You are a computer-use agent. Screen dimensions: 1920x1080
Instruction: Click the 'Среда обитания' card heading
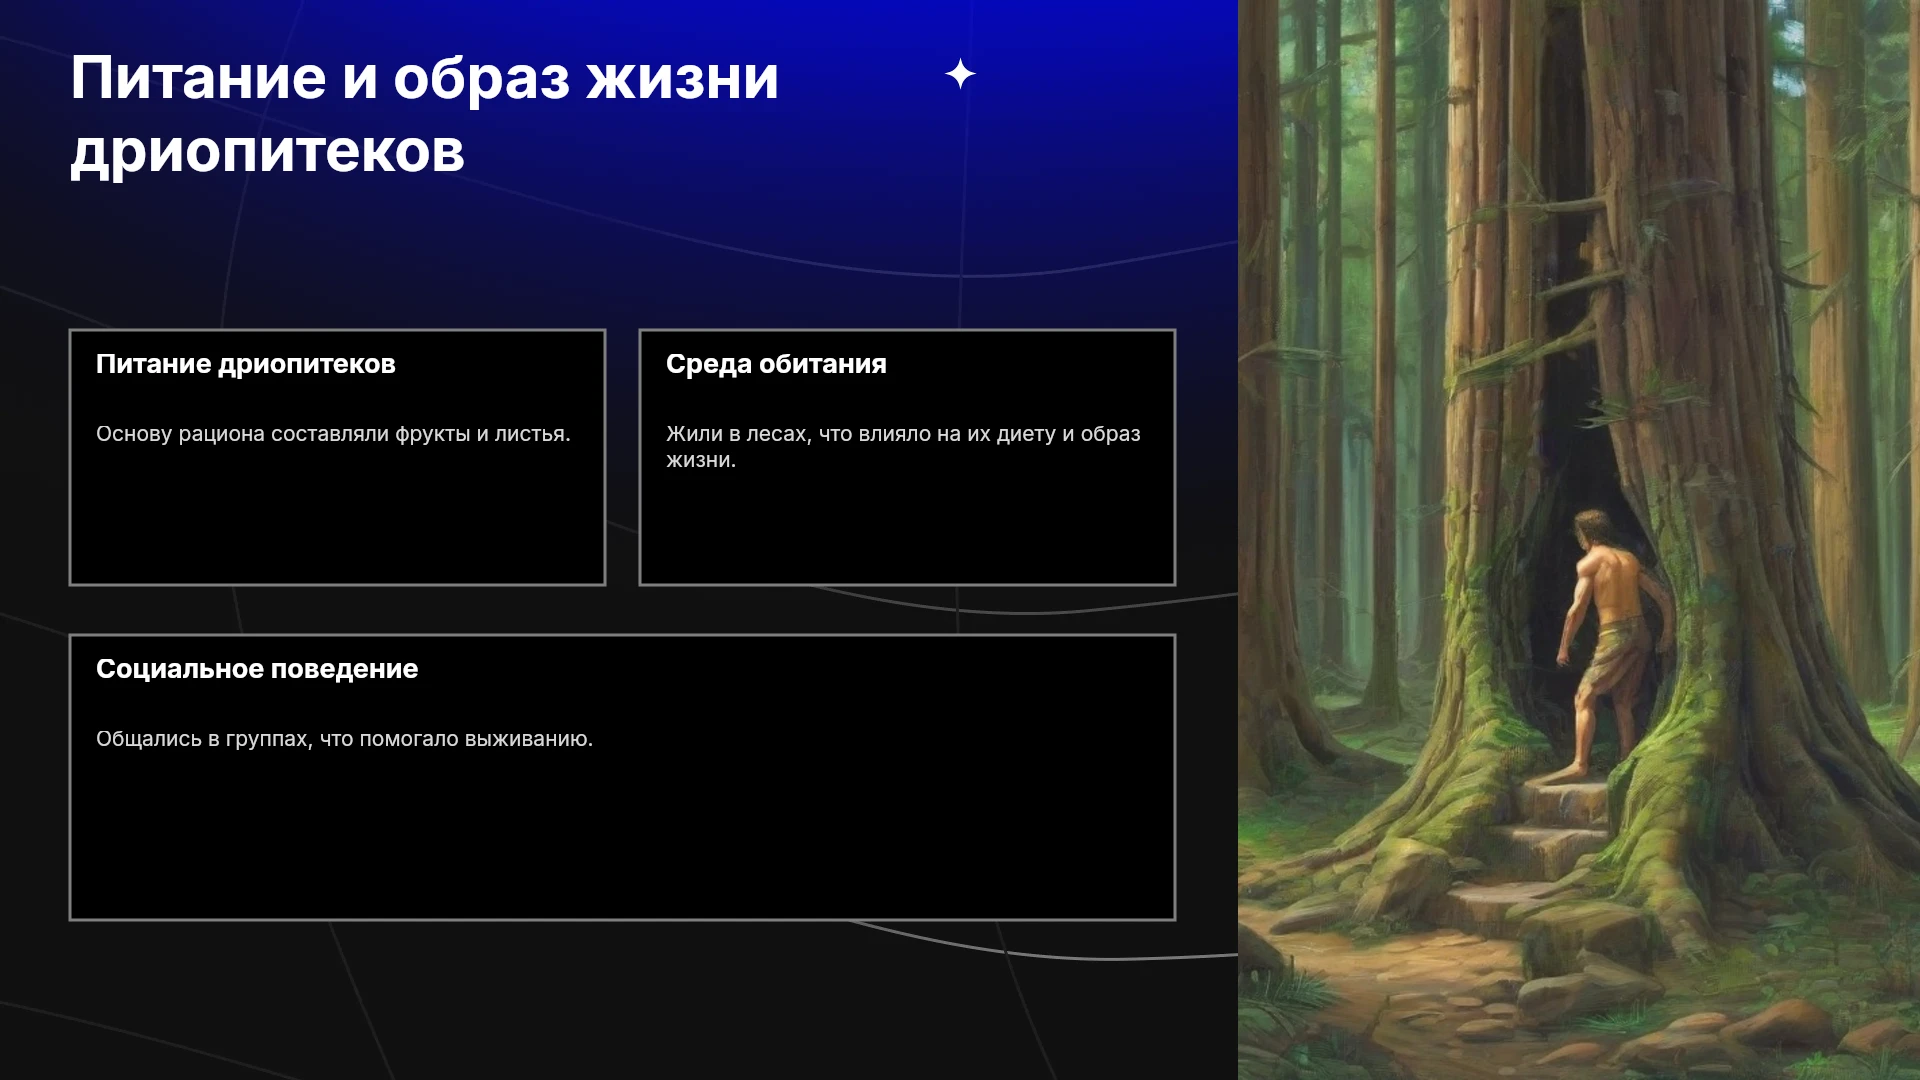[x=776, y=364]
